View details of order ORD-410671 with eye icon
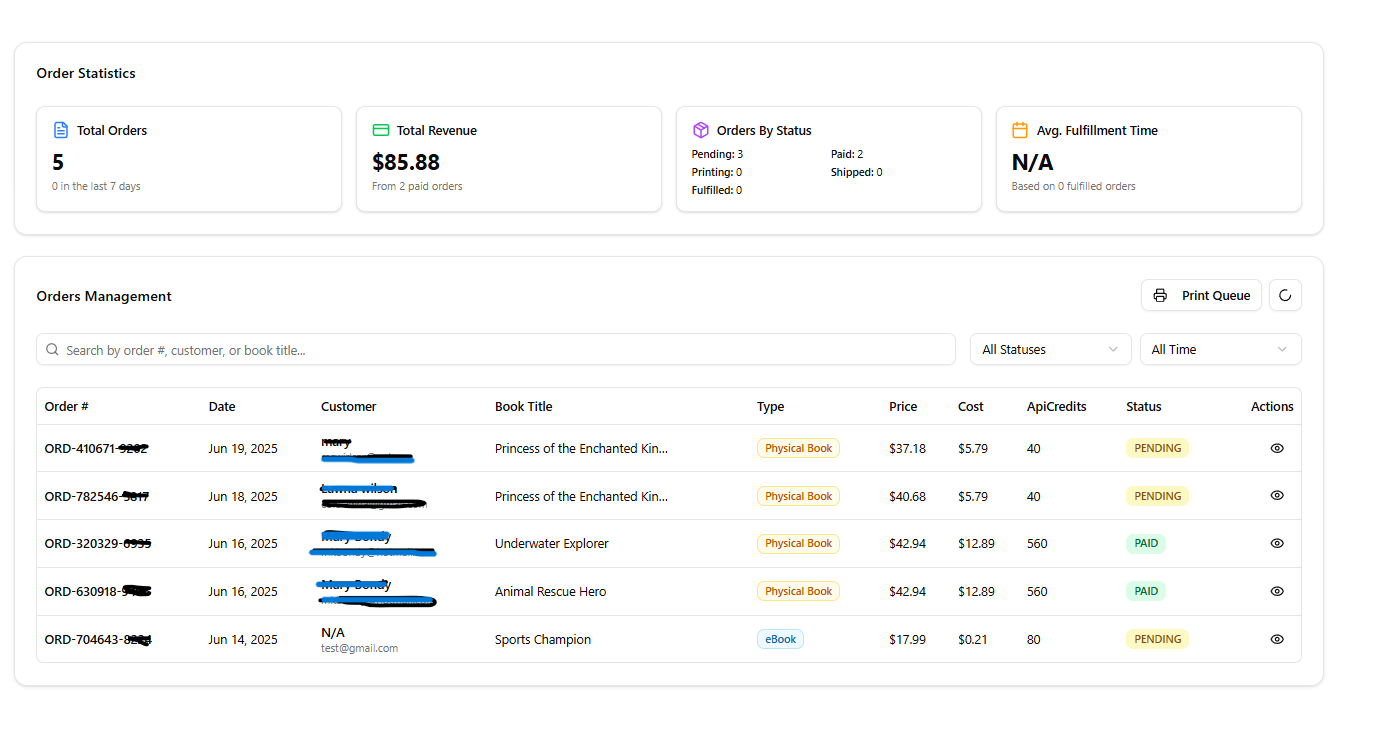The height and width of the screenshot is (743, 1387). pos(1277,448)
